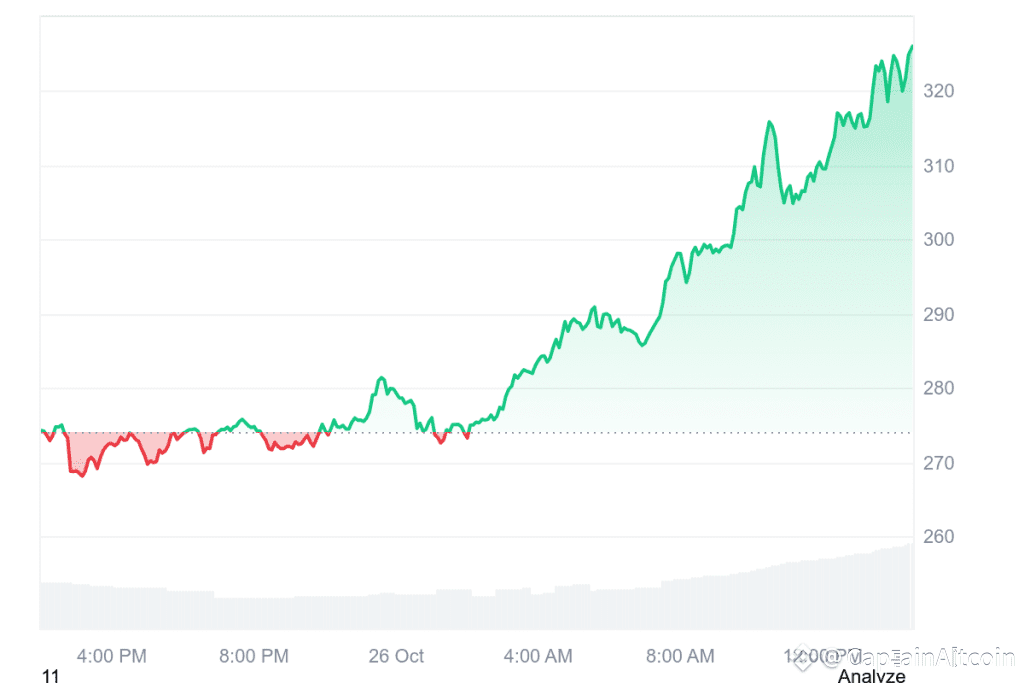1024x683 pixels.
Task: Click the 290 price axis label
Action: click(x=938, y=315)
